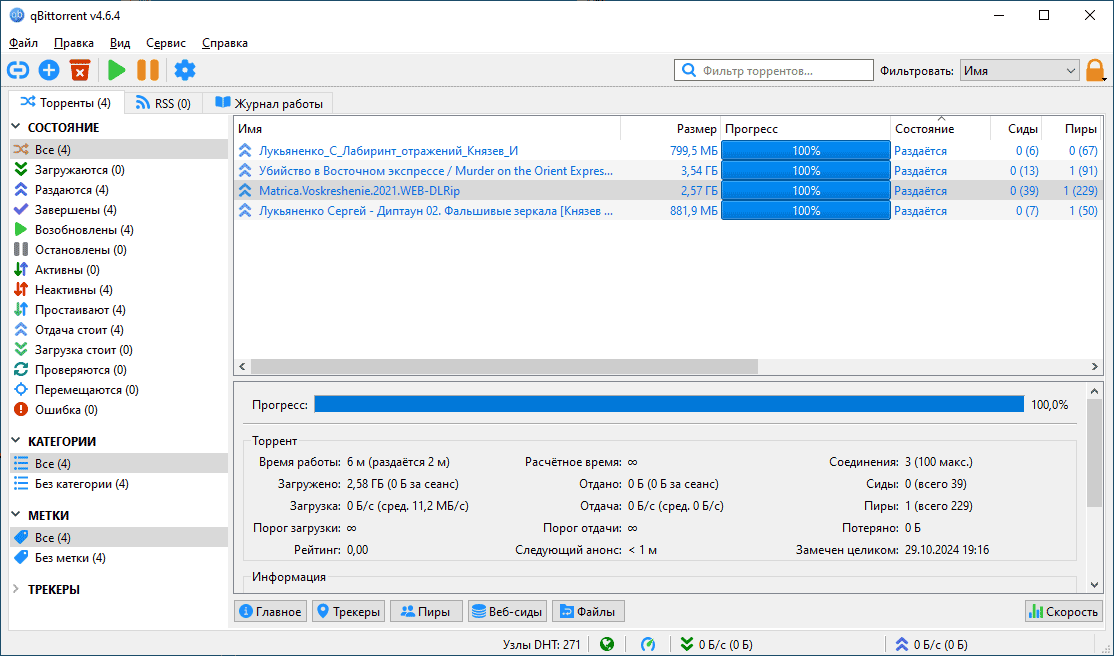Viewport: 1114px width, 656px height.
Task: Open the Файл menu
Action: (x=23, y=43)
